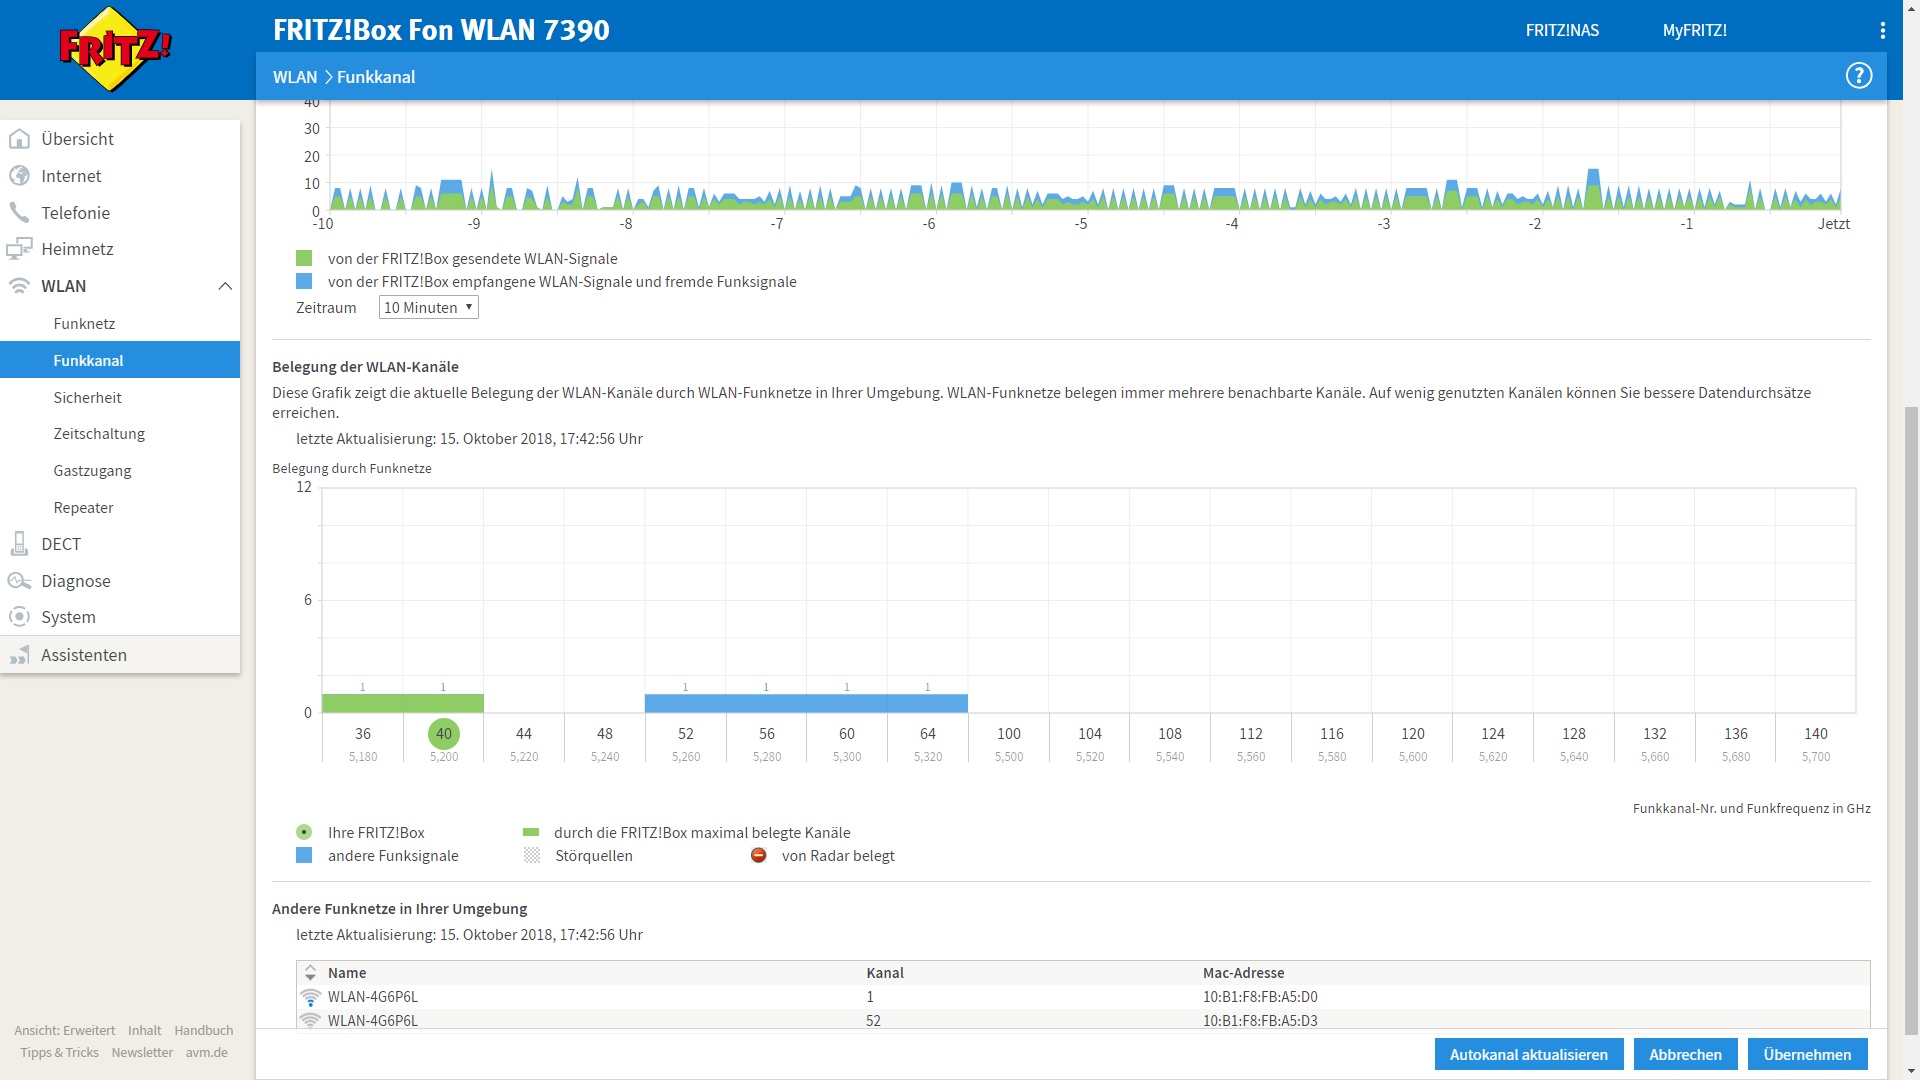Open Newsletter footer link
1920x1080 pixels.
(x=142, y=1052)
